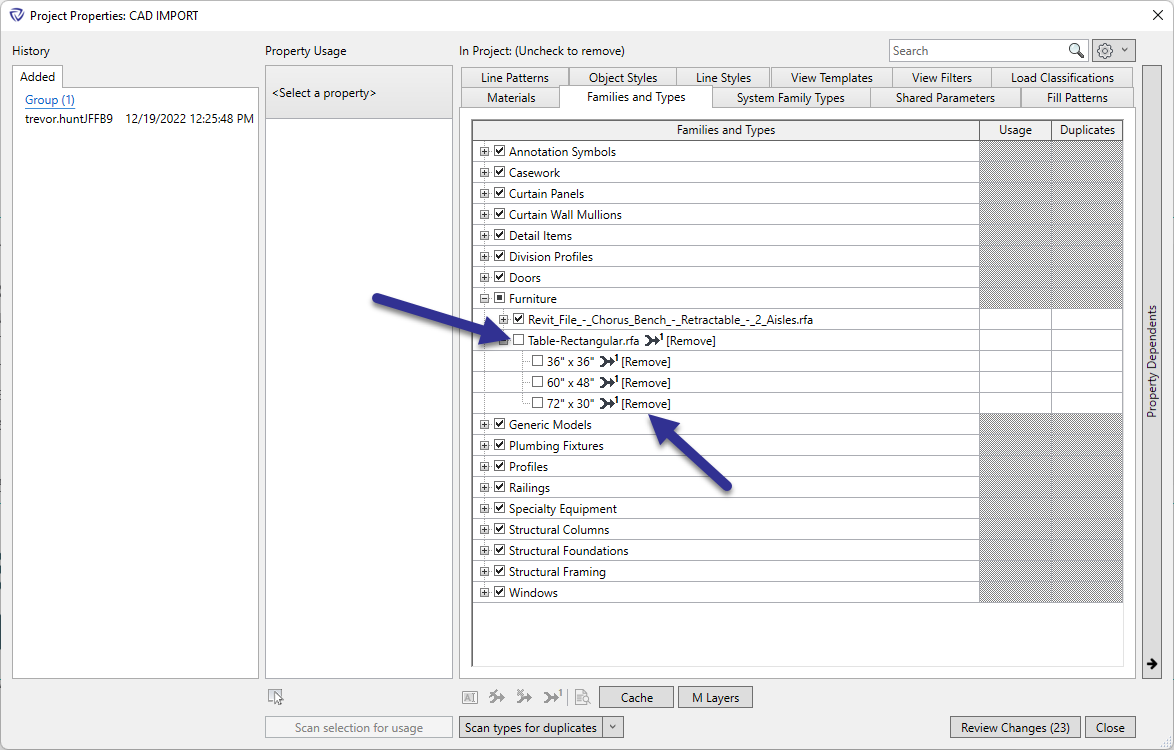Check the Table-Rectangular.rfa checkbox
This screenshot has width=1174, height=750.
518,340
